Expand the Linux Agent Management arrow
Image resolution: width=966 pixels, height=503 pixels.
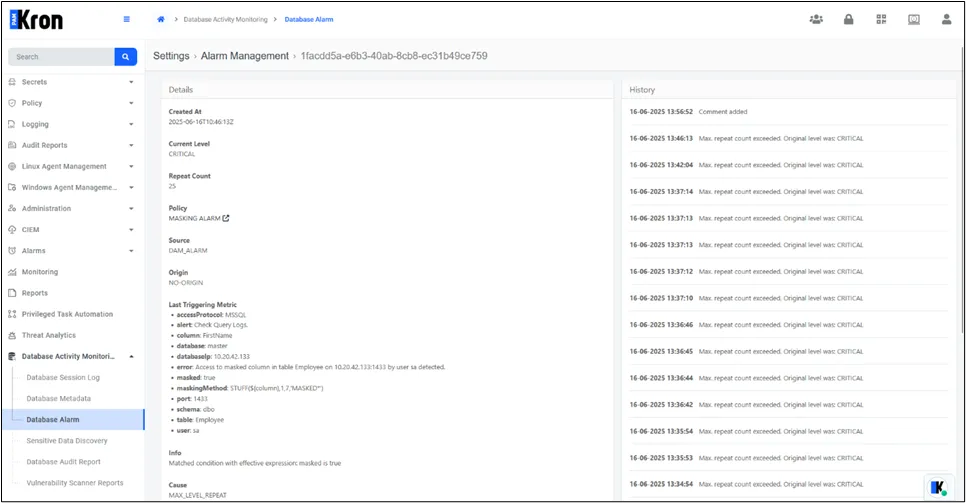pyautogui.click(x=131, y=166)
